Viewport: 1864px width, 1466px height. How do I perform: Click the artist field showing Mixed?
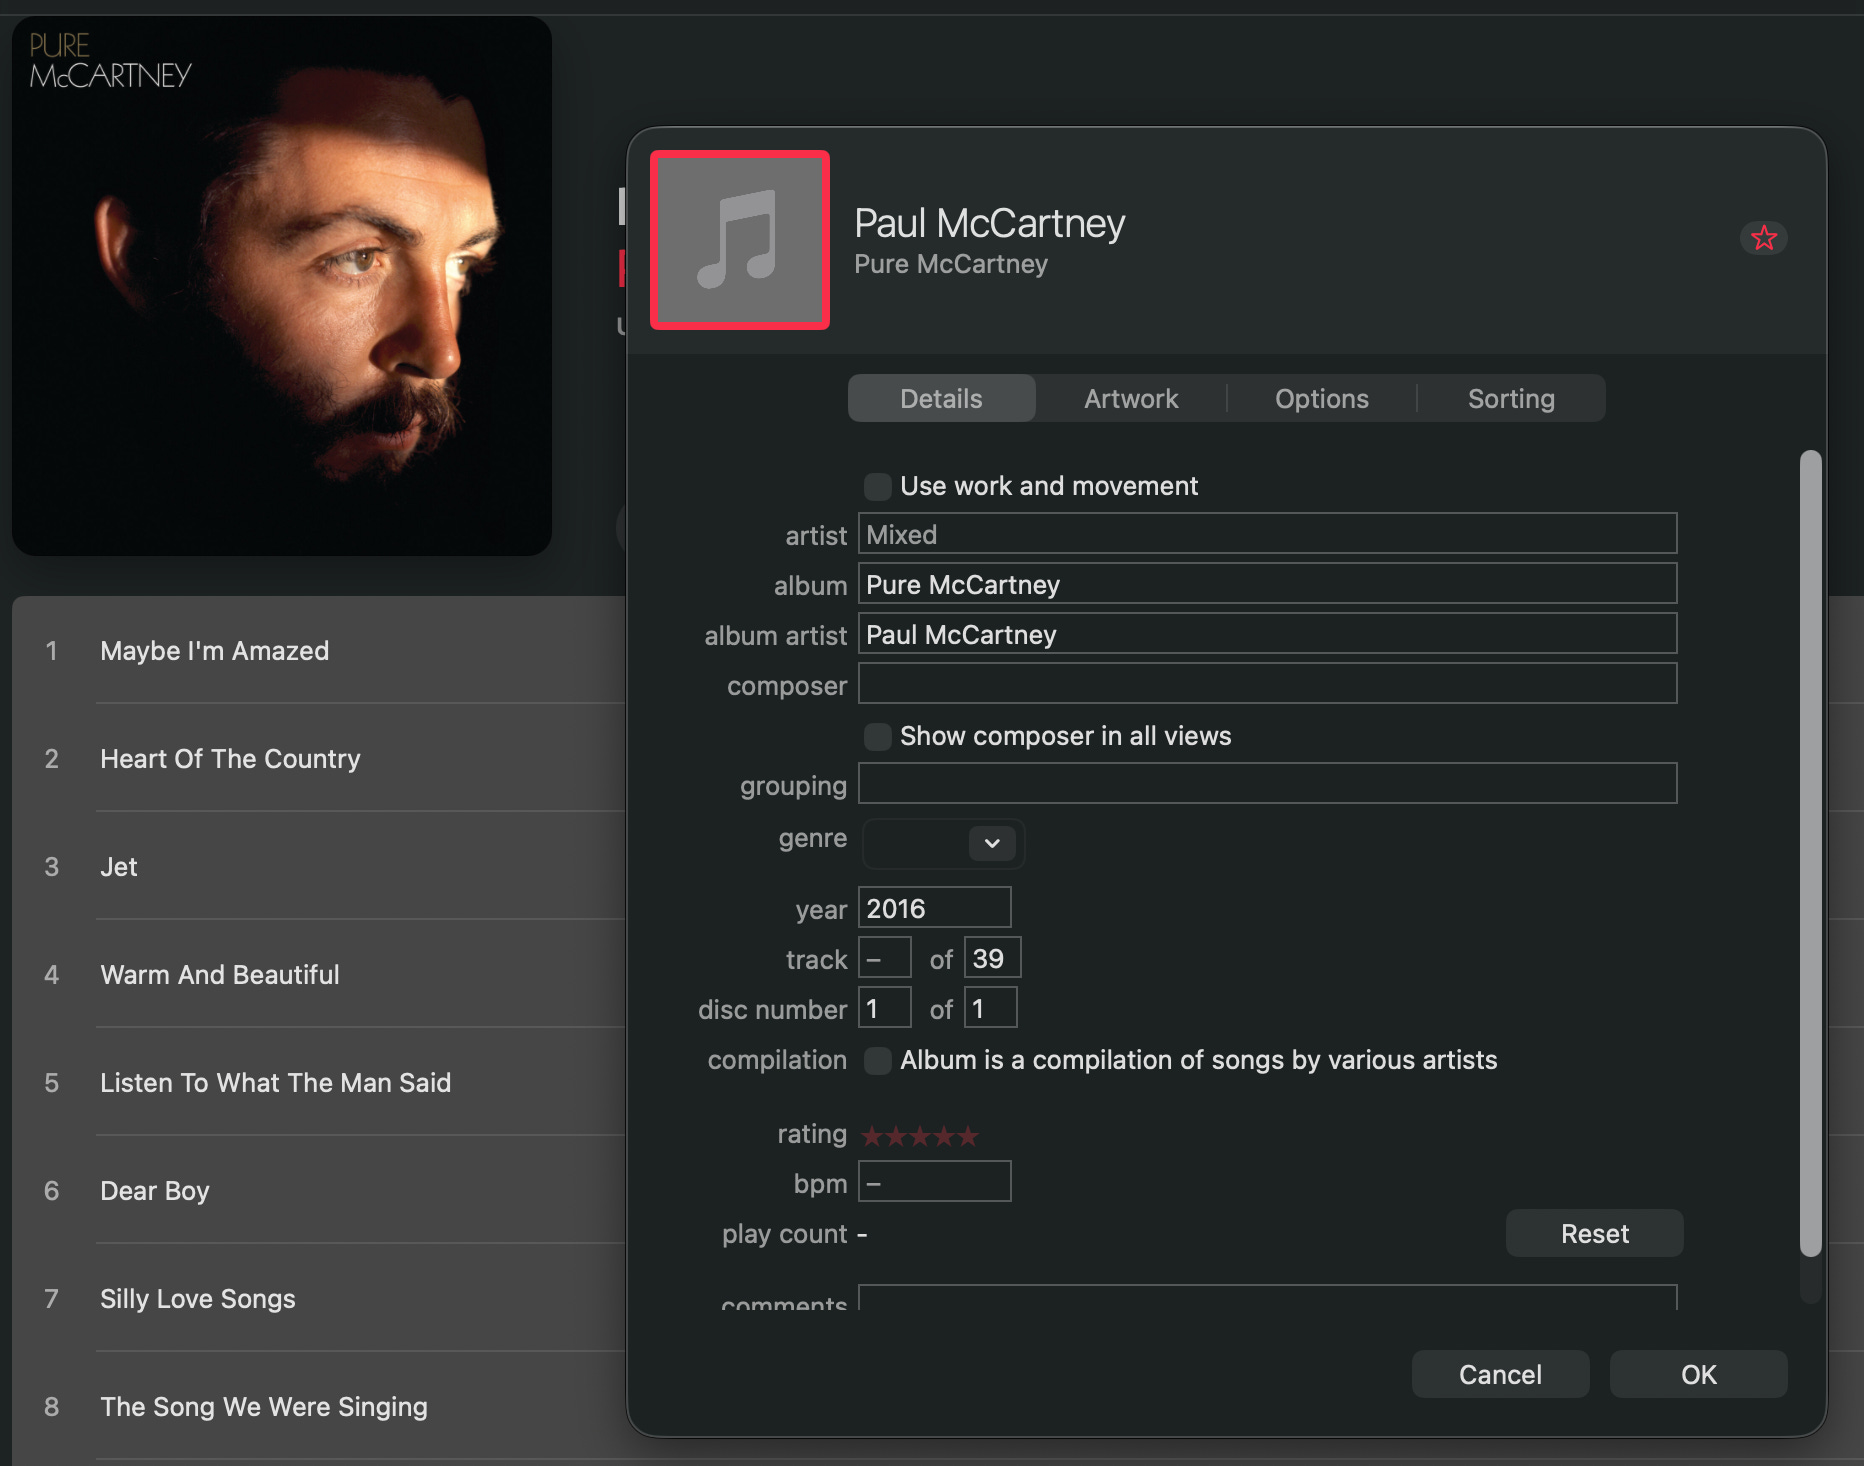coord(1267,534)
